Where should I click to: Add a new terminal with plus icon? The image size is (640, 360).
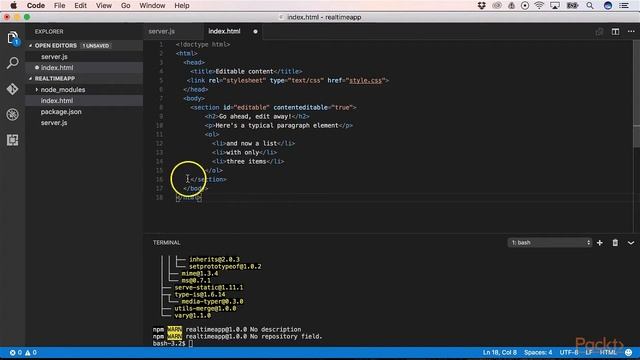600,242
